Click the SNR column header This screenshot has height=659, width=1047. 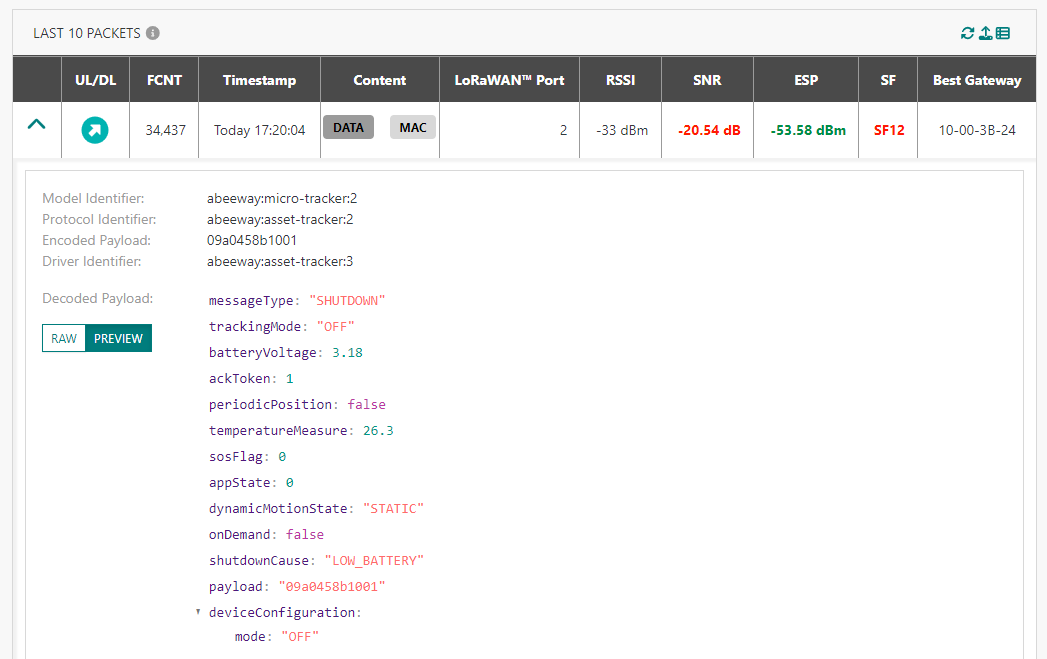(x=707, y=80)
